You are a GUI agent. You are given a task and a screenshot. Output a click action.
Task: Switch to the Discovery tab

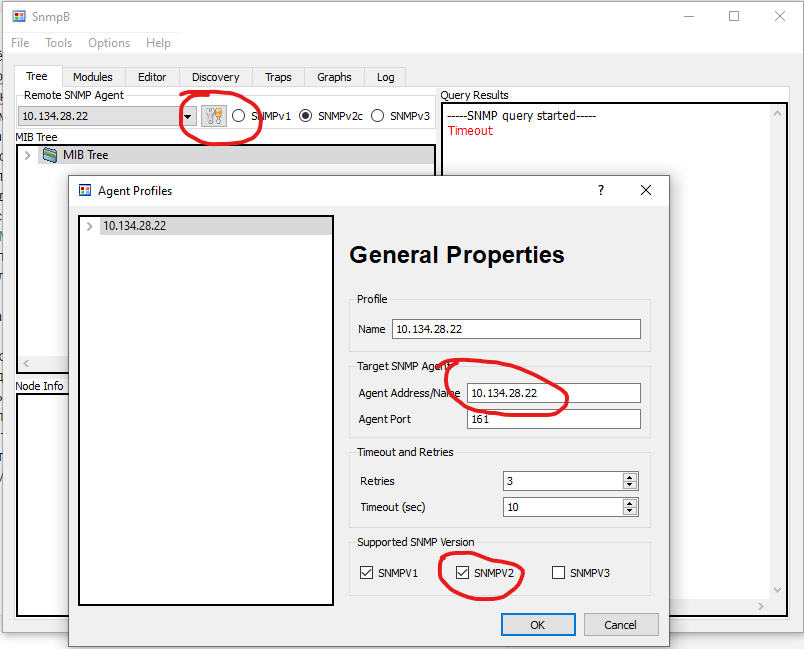[x=215, y=77]
